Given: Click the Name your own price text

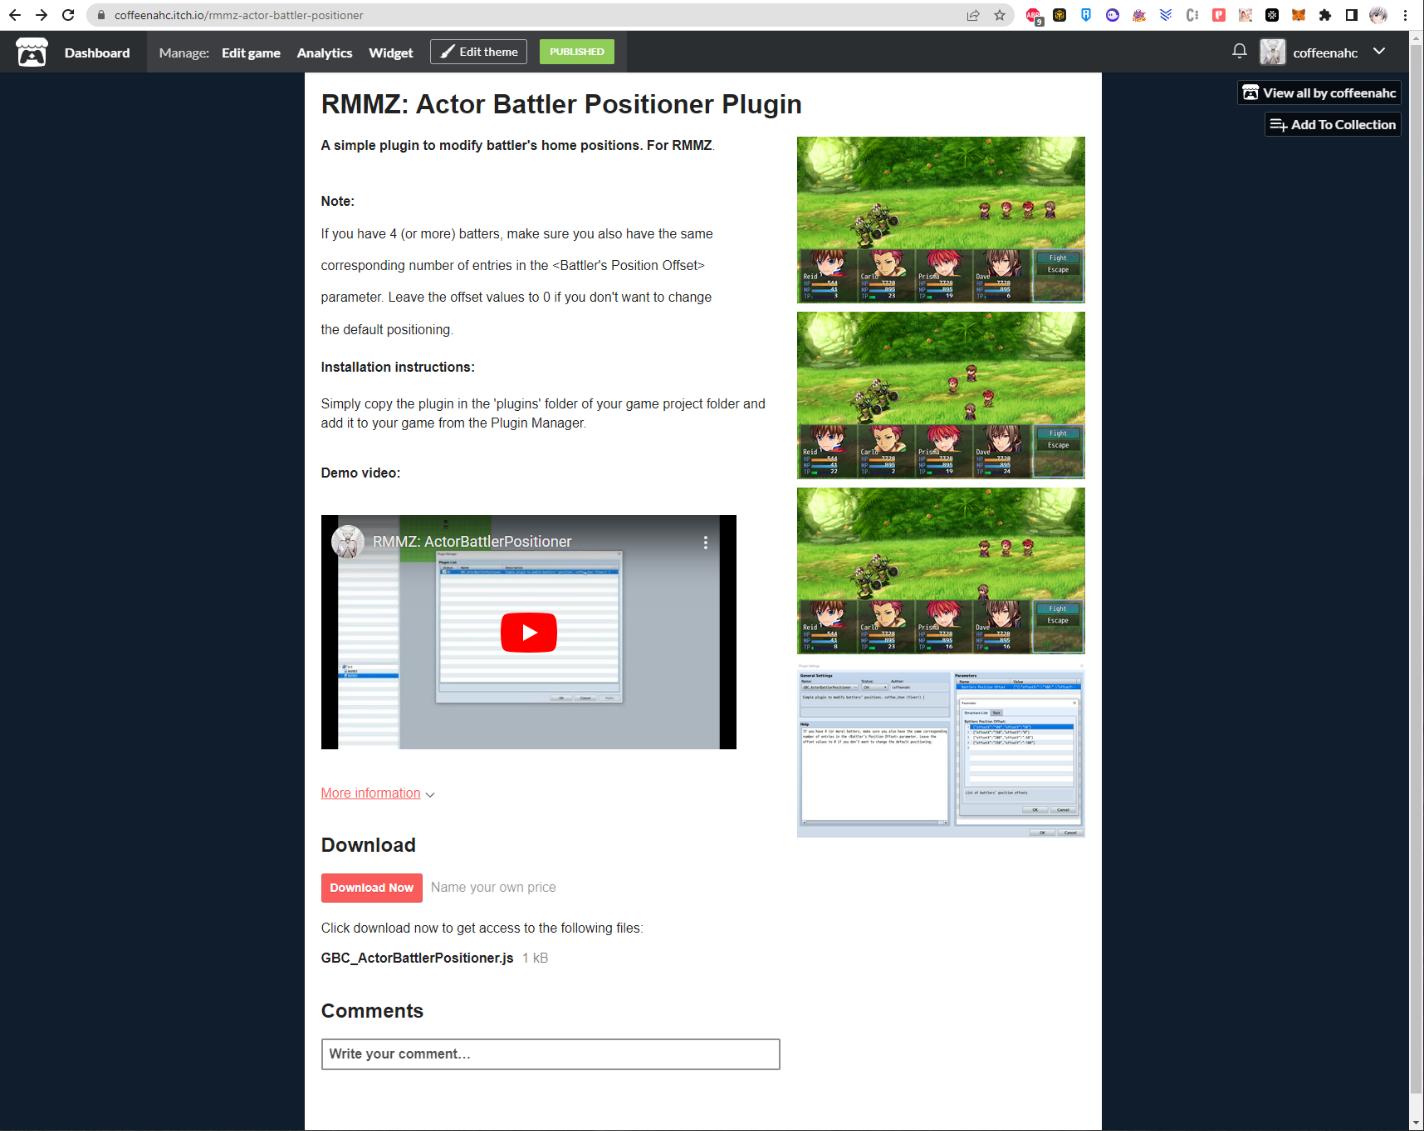Looking at the screenshot, I should (493, 887).
